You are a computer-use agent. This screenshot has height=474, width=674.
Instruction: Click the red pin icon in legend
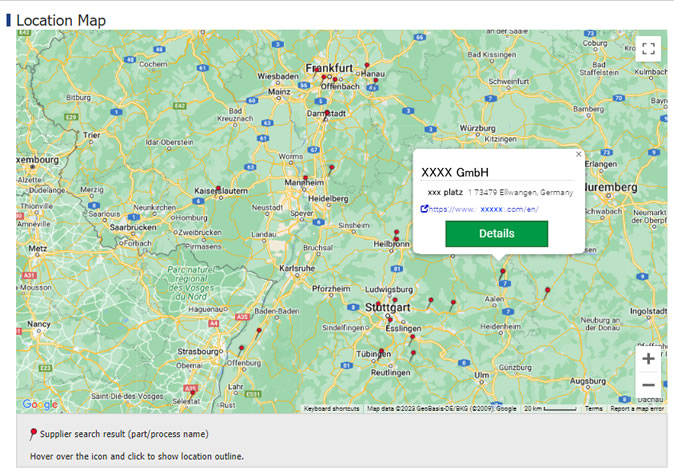(x=34, y=434)
